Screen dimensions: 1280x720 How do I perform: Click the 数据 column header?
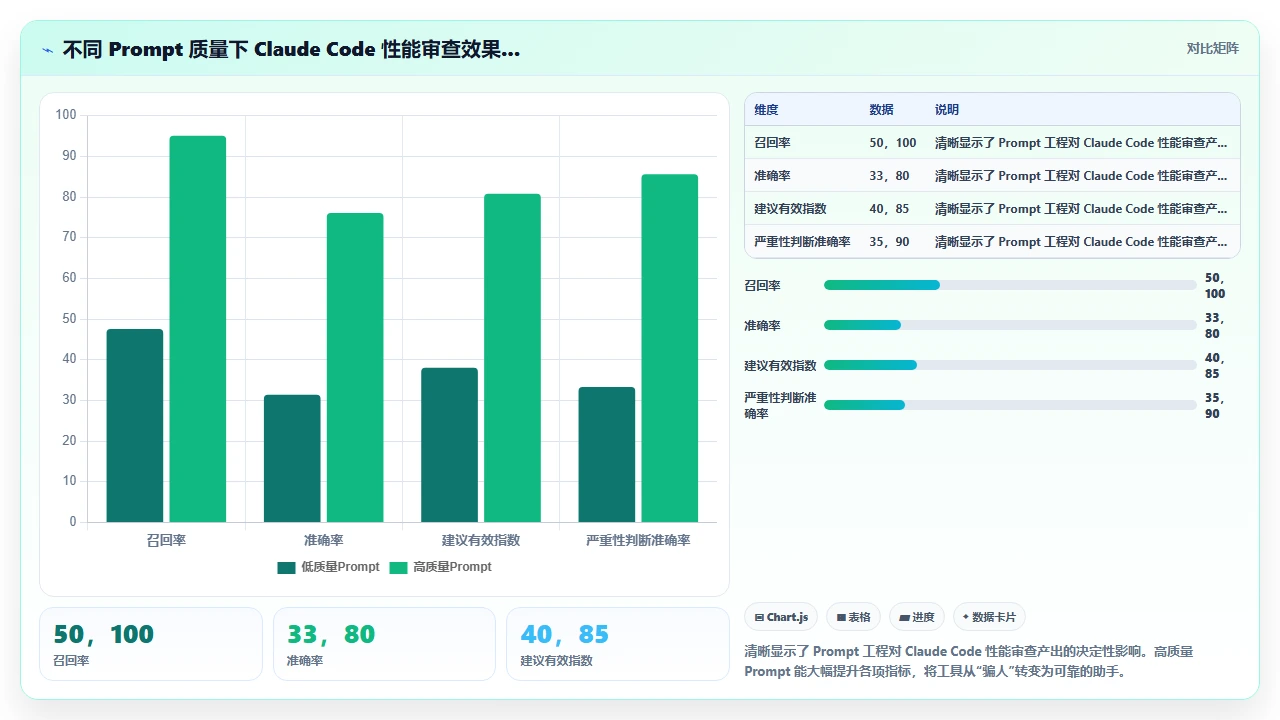click(881, 110)
